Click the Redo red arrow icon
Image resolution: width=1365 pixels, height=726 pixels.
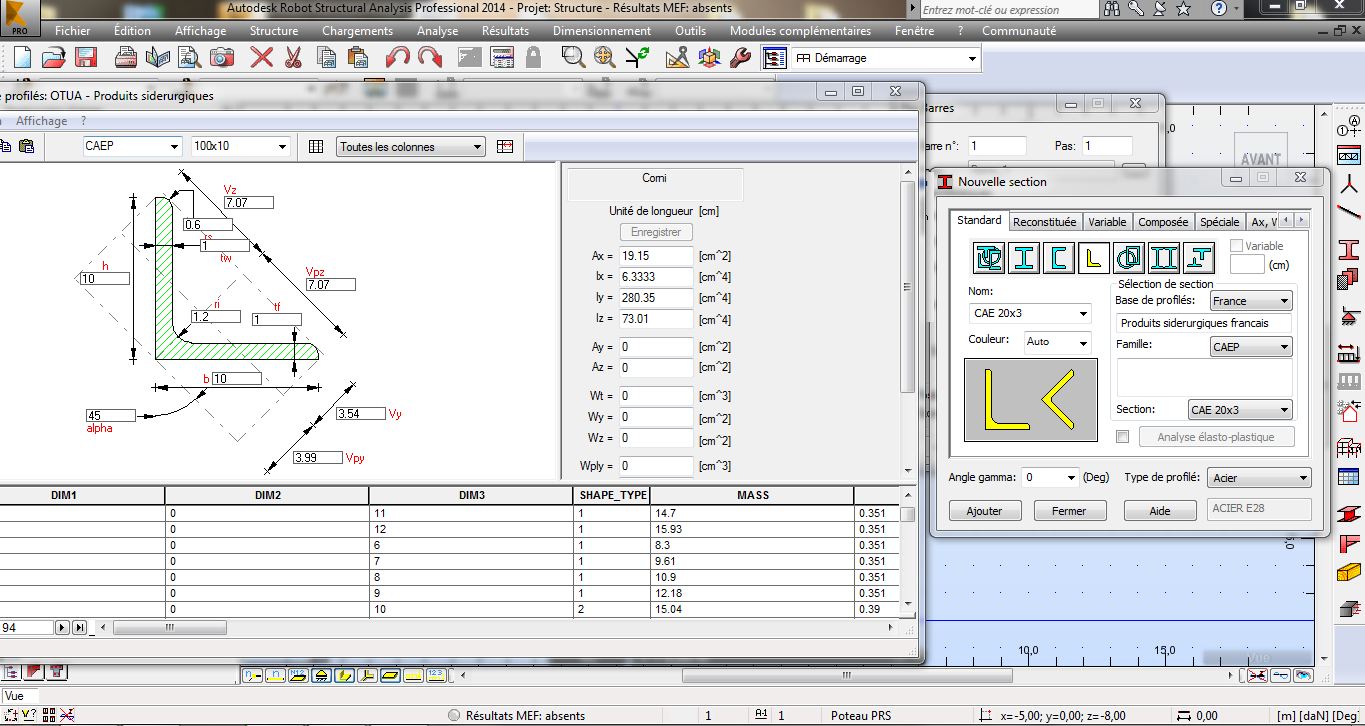[430, 57]
